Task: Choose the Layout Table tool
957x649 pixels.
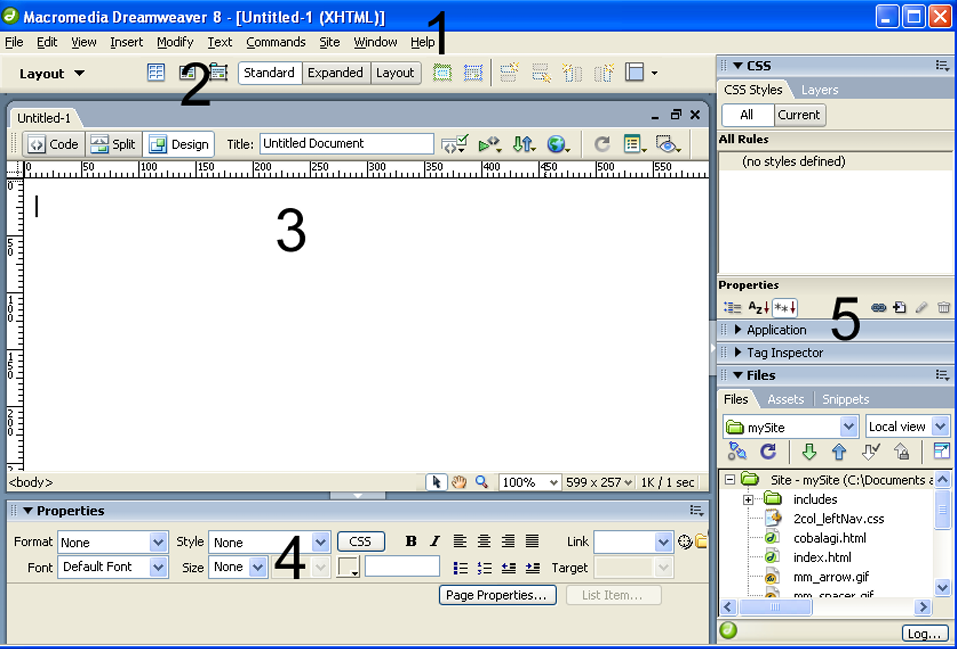Action: (442, 73)
